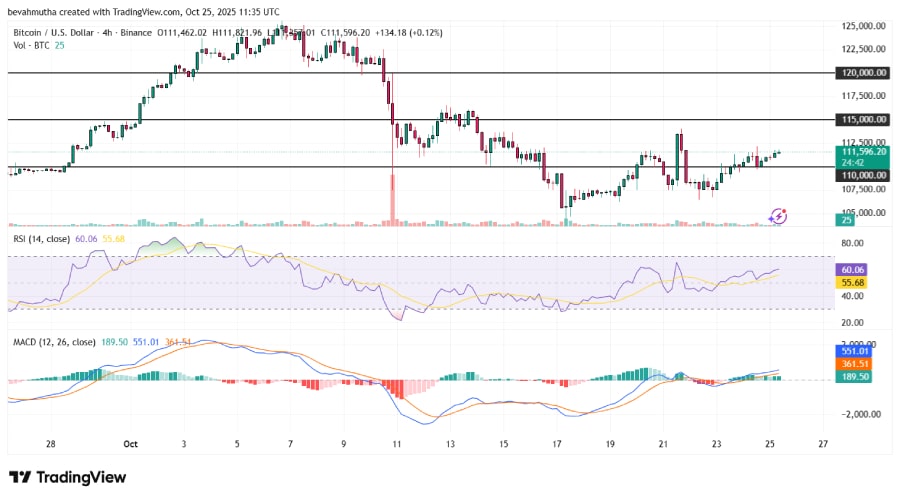900x500 pixels.
Task: Click the 11 date on time axis
Action: [x=396, y=443]
